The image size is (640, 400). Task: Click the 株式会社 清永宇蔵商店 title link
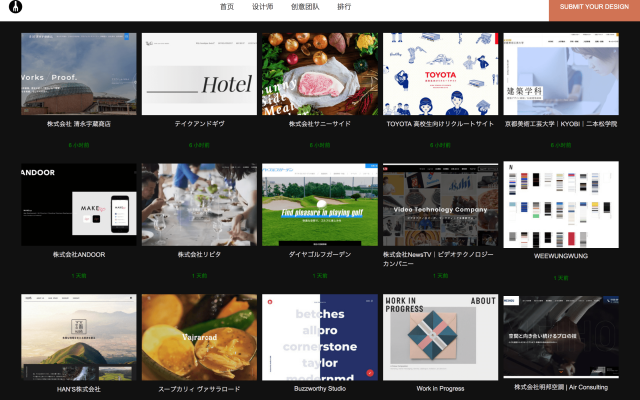click(79, 124)
